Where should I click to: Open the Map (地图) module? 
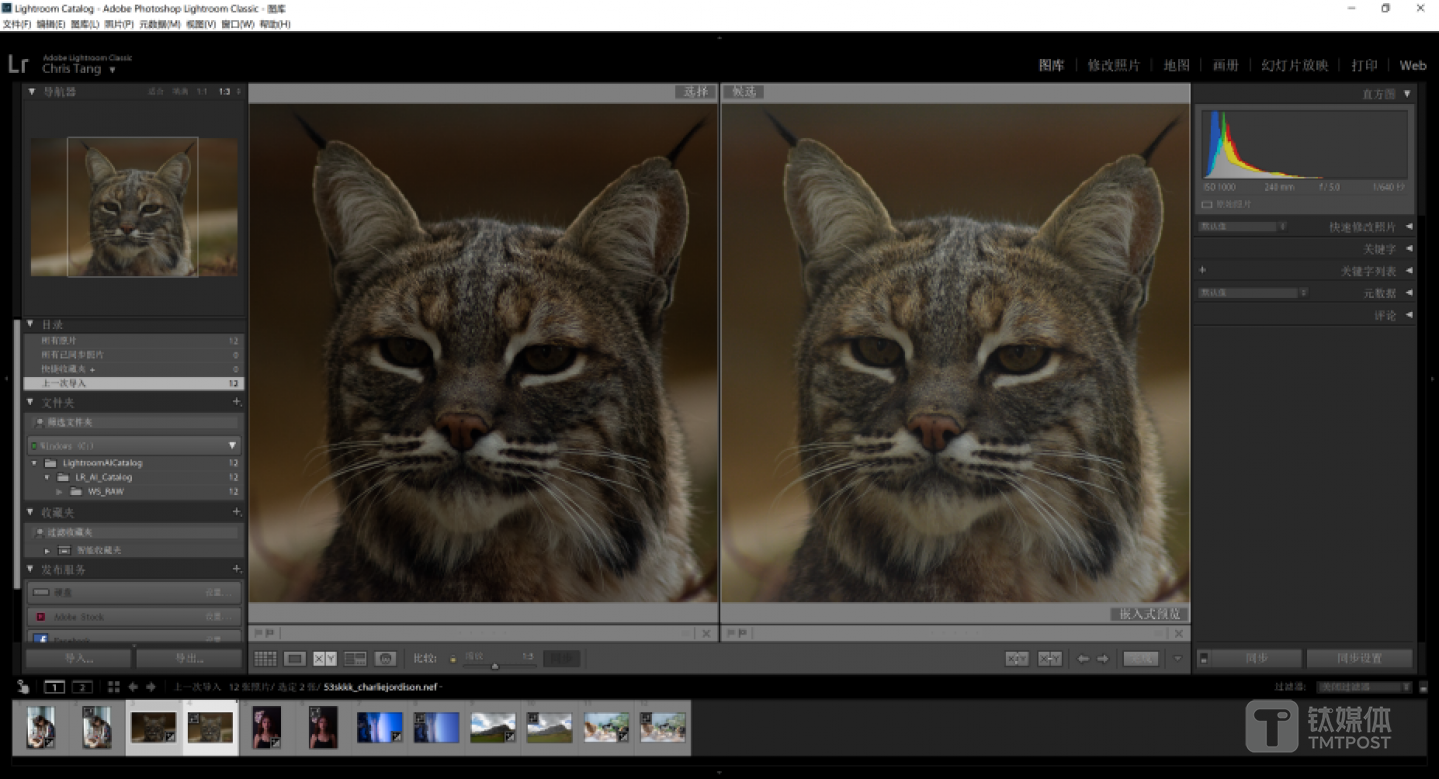click(x=1176, y=65)
